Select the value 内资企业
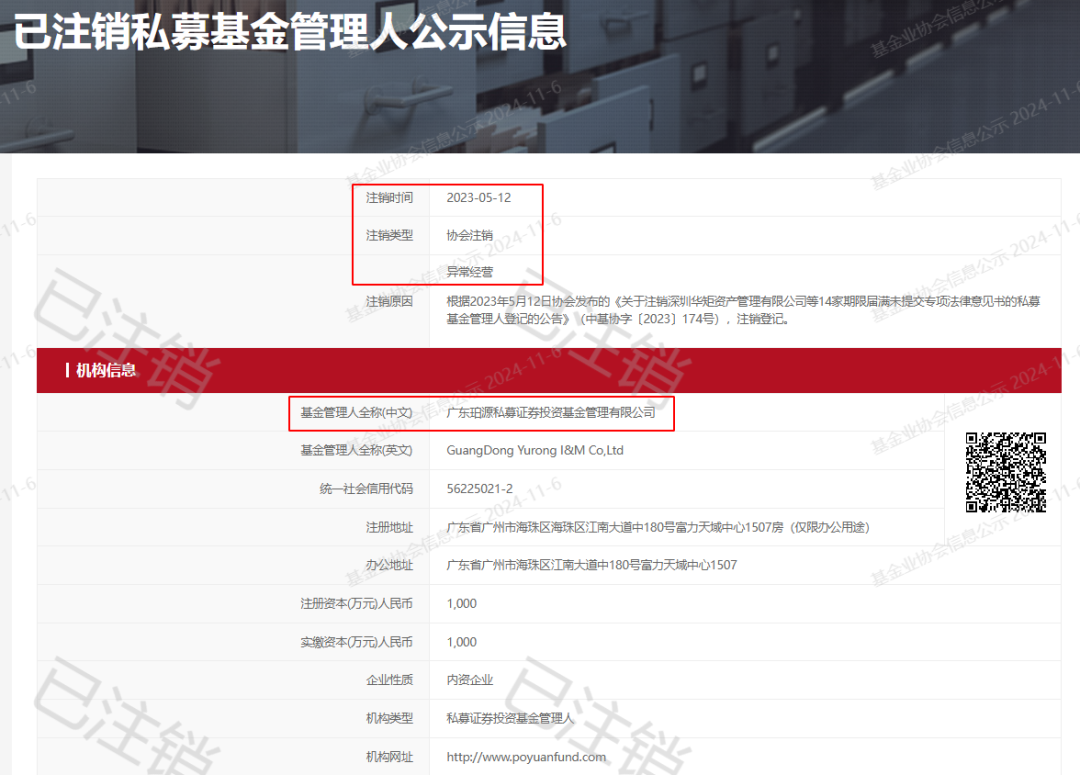Screen dimensions: 1080x775 click(x=470, y=680)
